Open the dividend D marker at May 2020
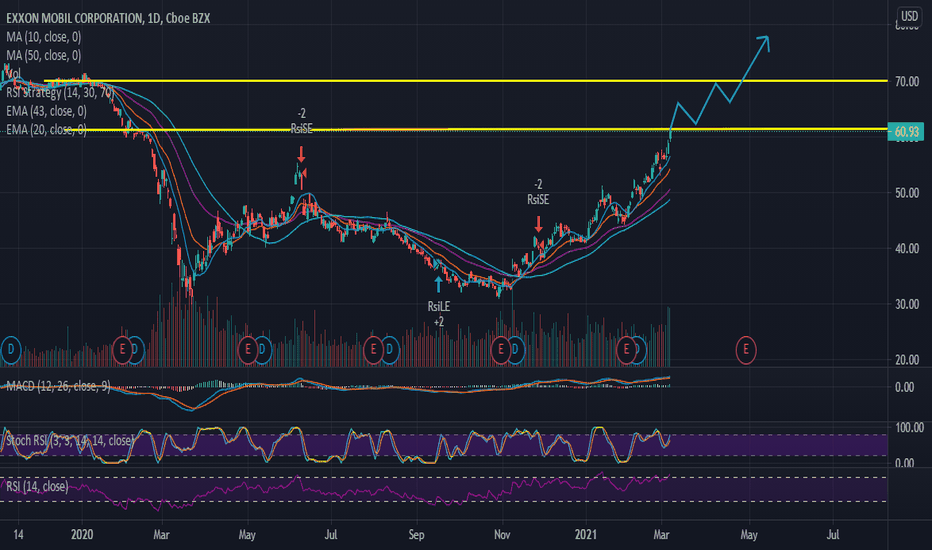 pyautogui.click(x=263, y=350)
